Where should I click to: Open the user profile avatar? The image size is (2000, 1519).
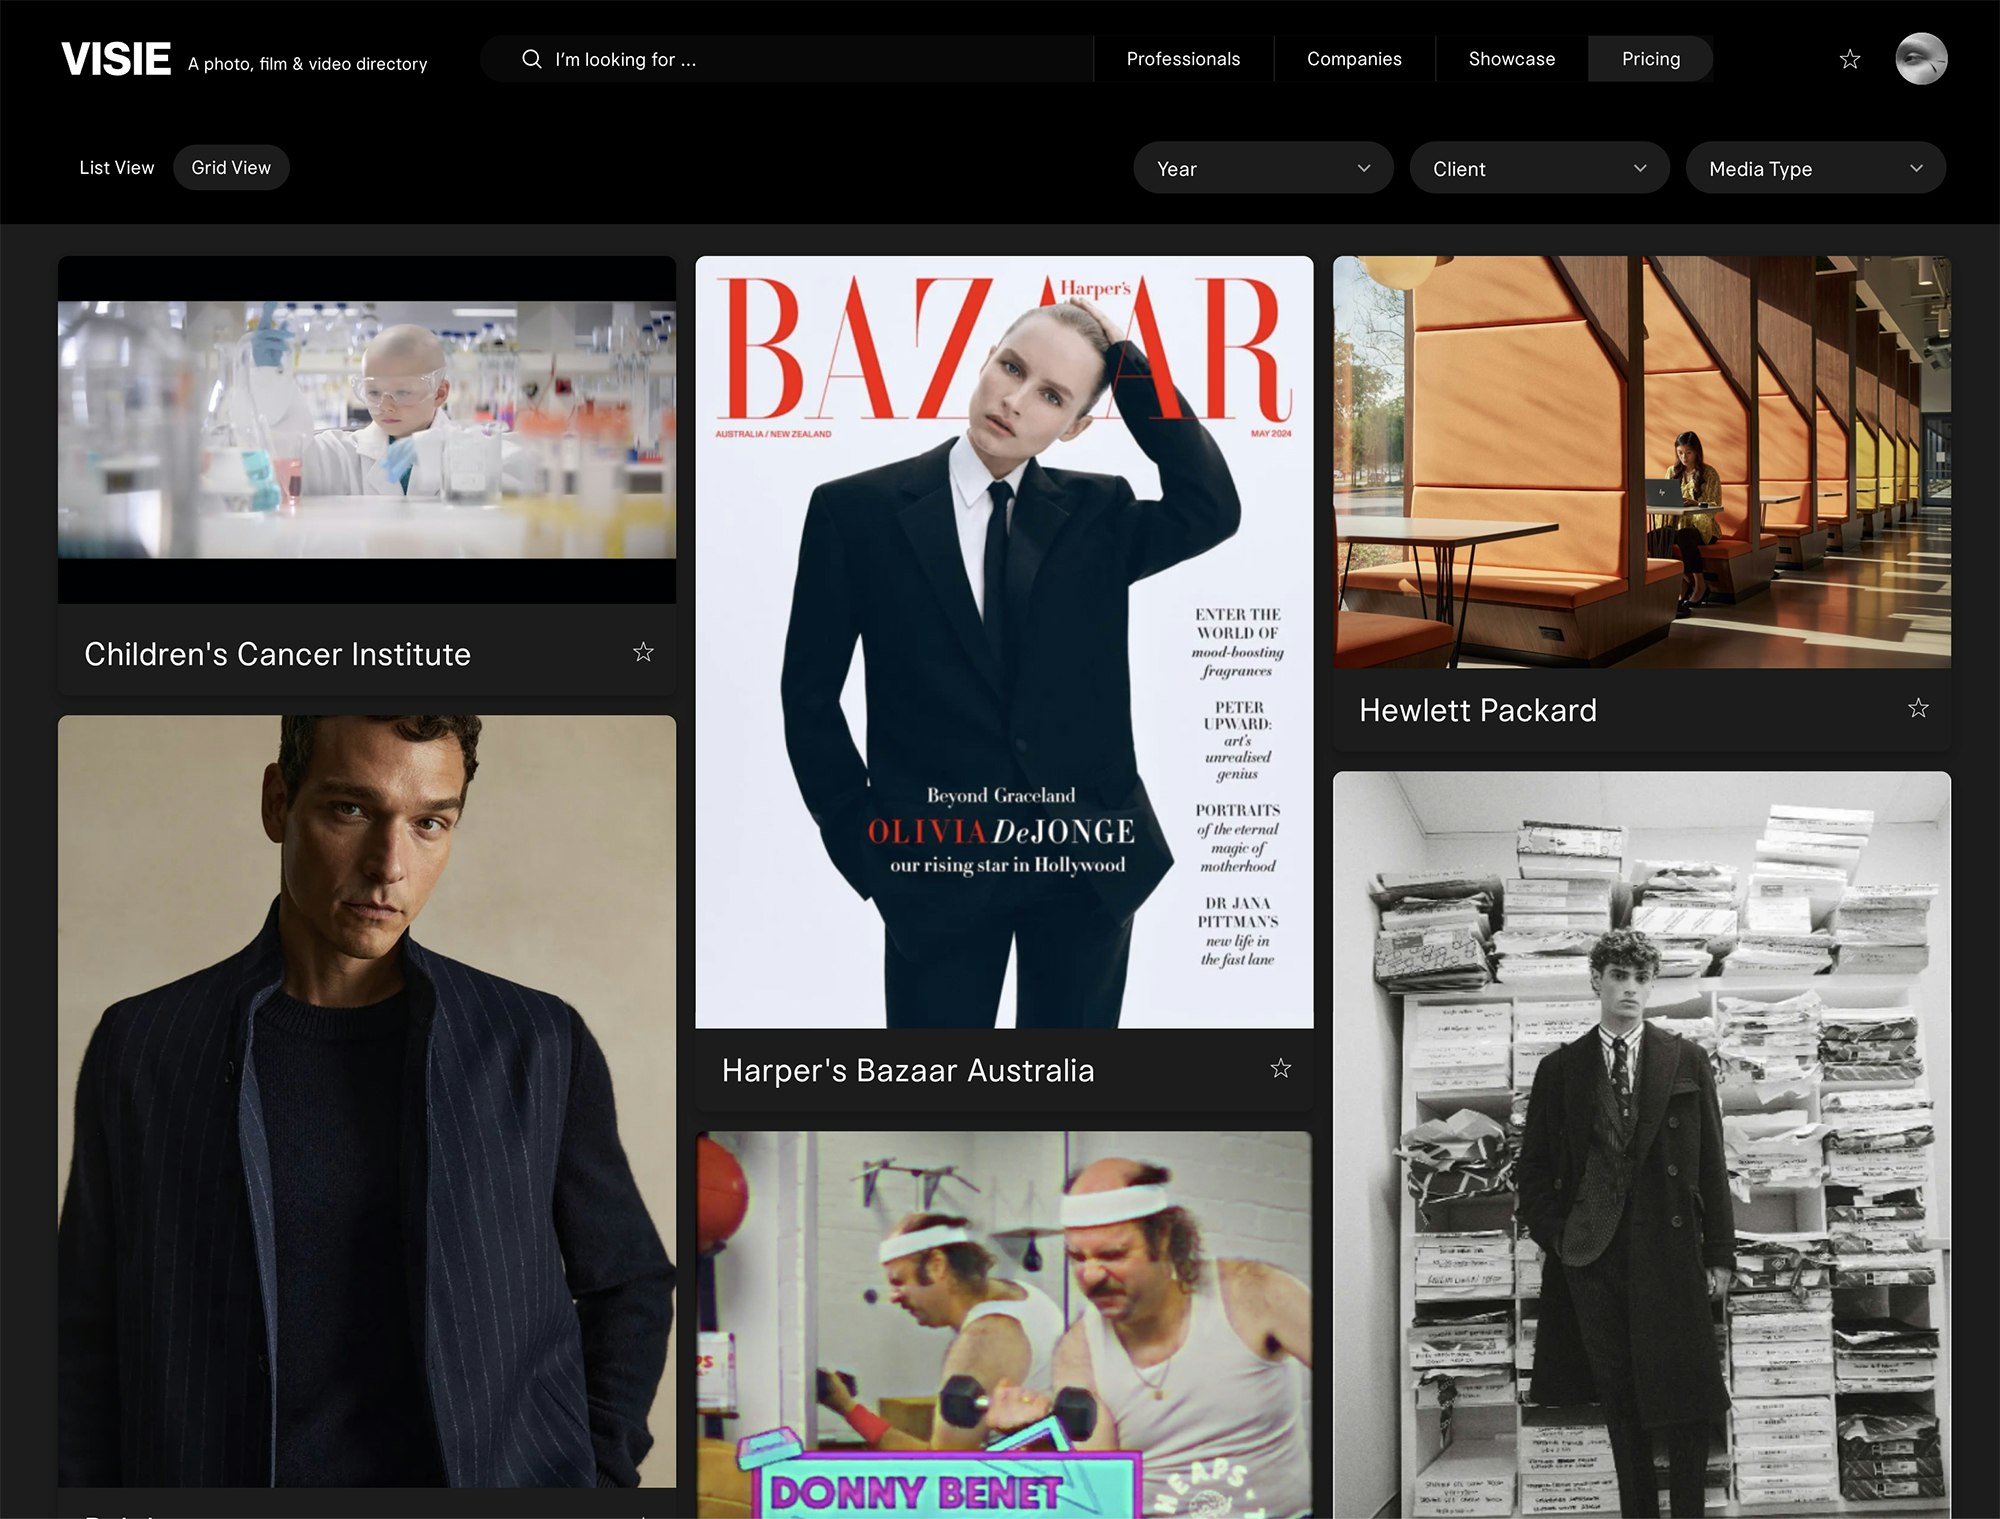pos(1921,59)
